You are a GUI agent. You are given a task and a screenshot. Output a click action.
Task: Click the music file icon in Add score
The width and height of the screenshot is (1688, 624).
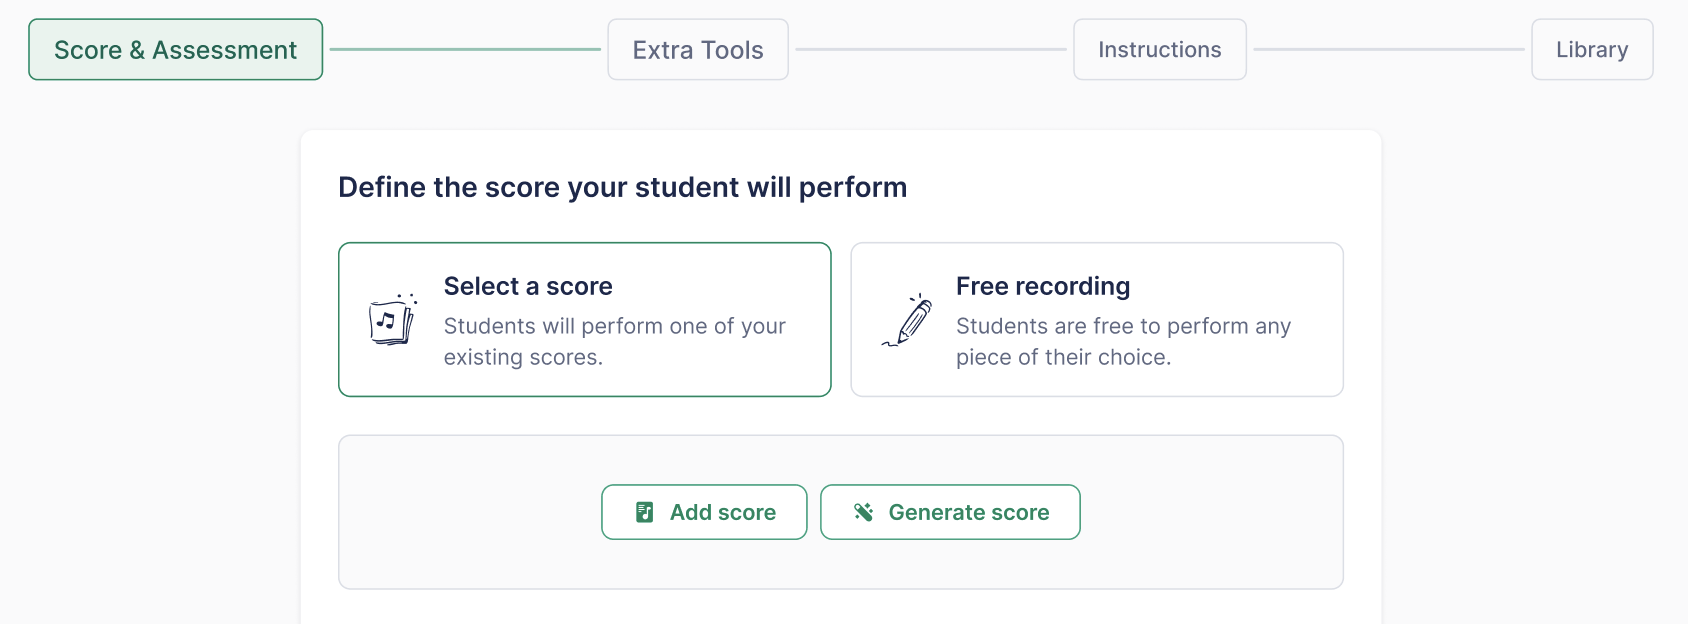point(645,512)
